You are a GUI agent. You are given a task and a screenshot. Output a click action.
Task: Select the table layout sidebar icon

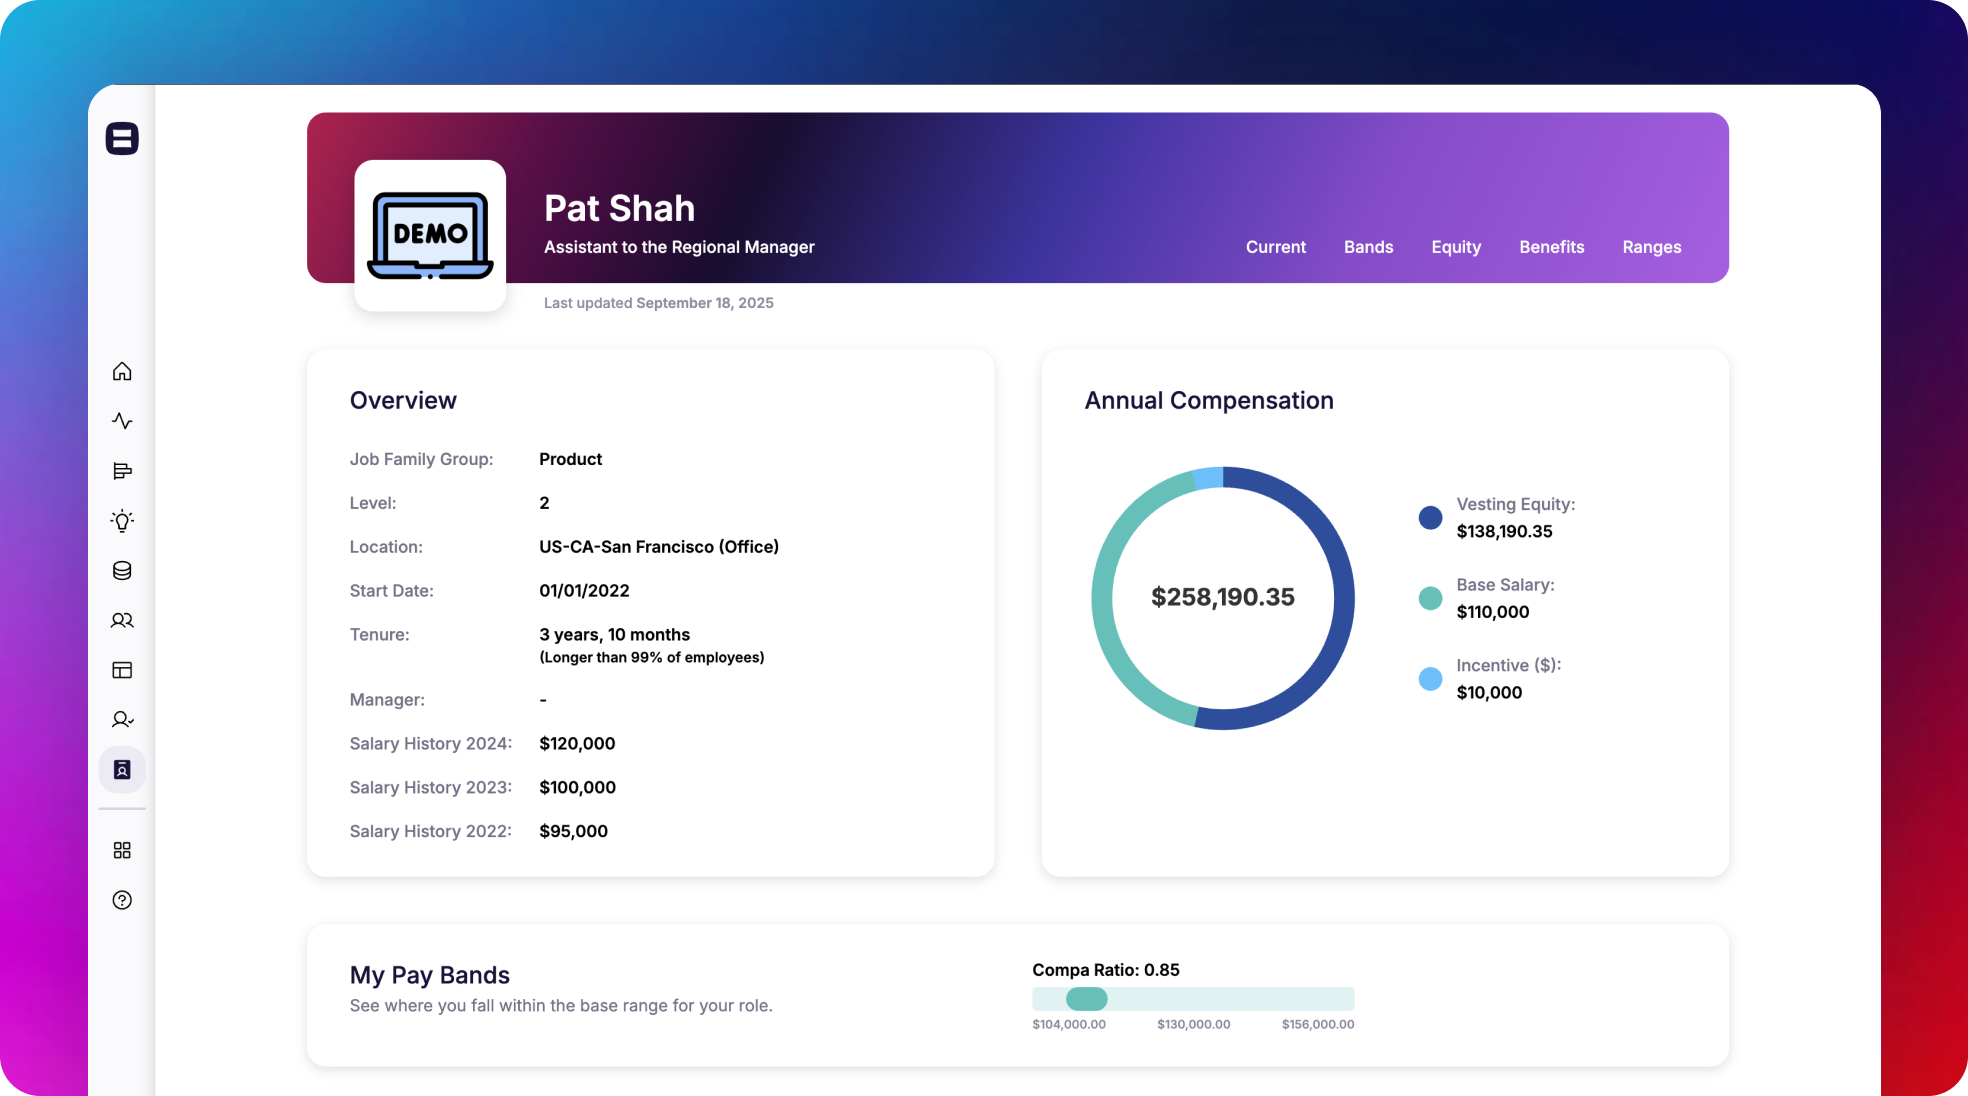click(122, 670)
